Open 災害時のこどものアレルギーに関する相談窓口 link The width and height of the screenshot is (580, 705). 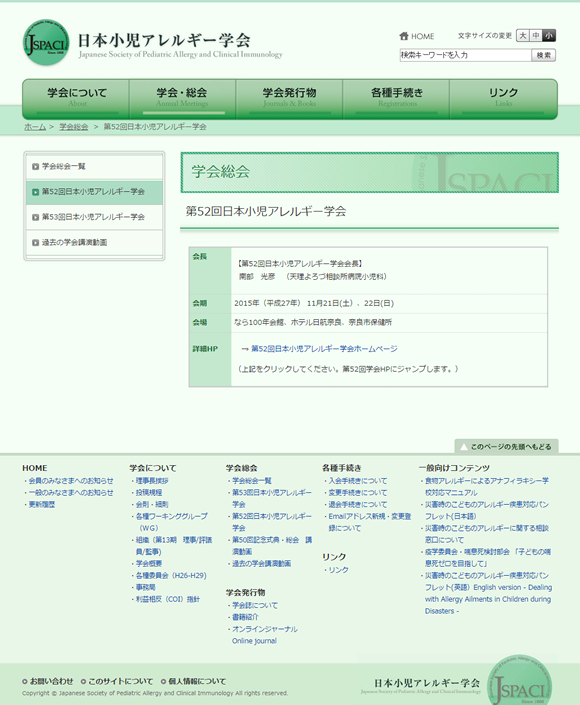tap(487, 534)
